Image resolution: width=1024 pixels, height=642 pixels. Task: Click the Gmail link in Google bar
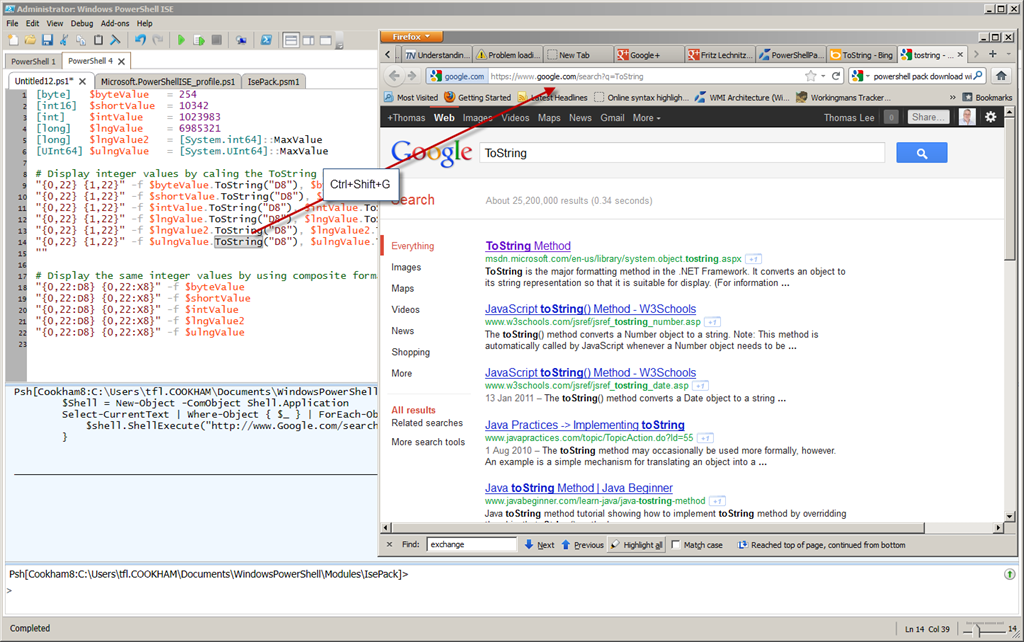point(612,118)
